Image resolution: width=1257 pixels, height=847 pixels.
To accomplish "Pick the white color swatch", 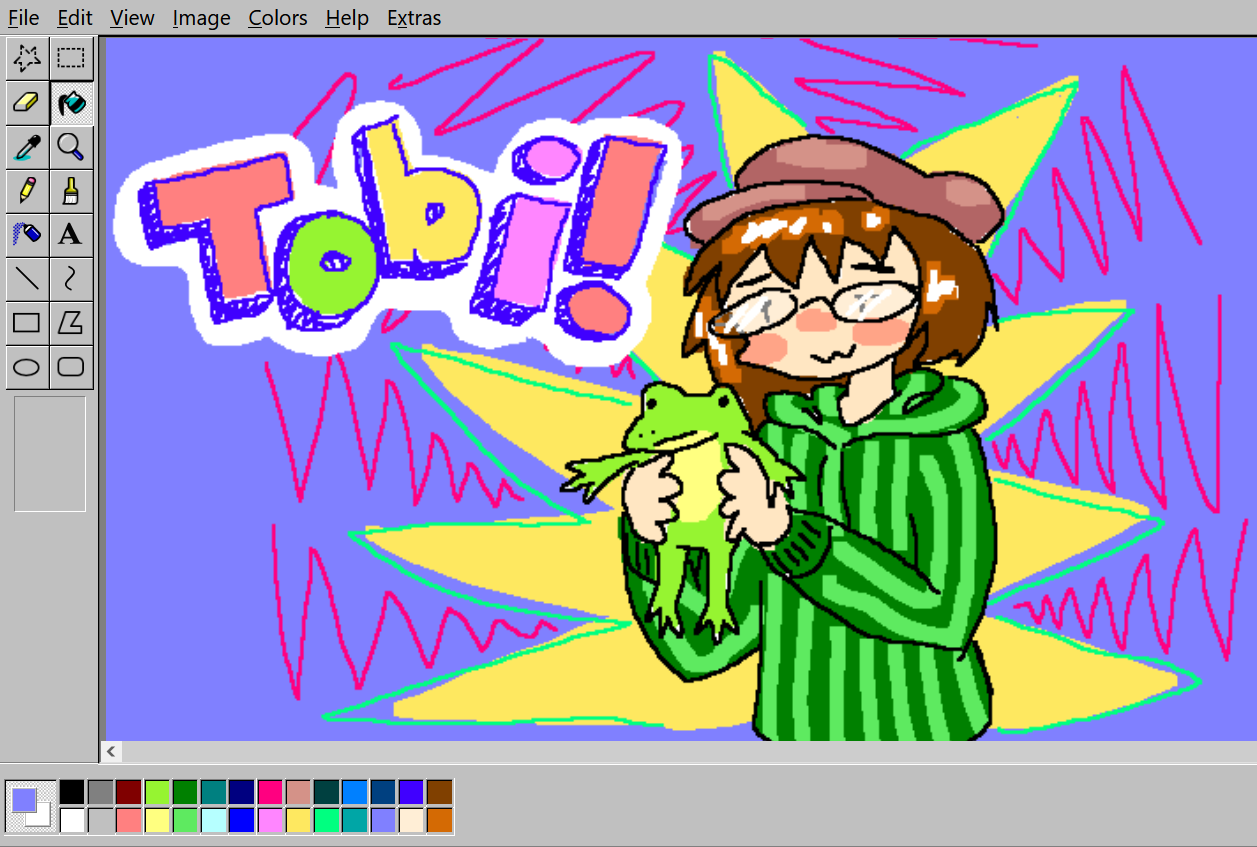I will pos(72,820).
